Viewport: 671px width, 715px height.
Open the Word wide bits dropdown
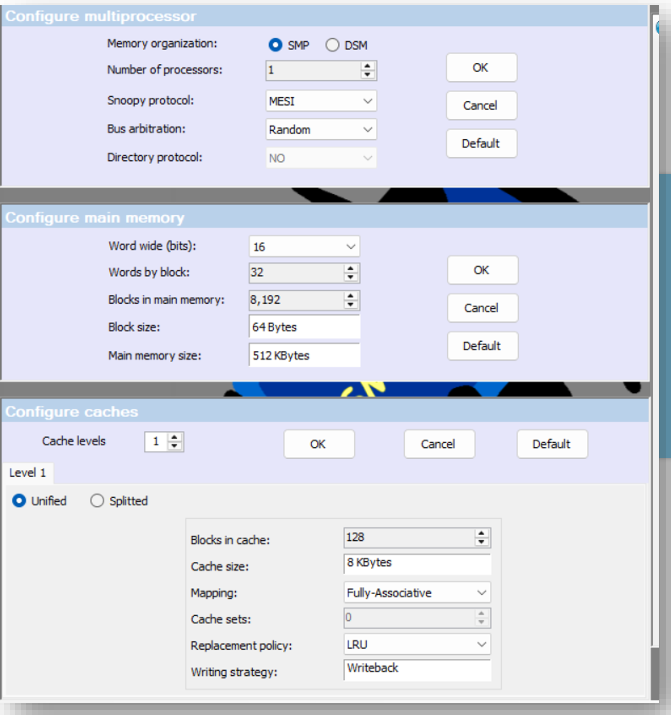click(304, 247)
